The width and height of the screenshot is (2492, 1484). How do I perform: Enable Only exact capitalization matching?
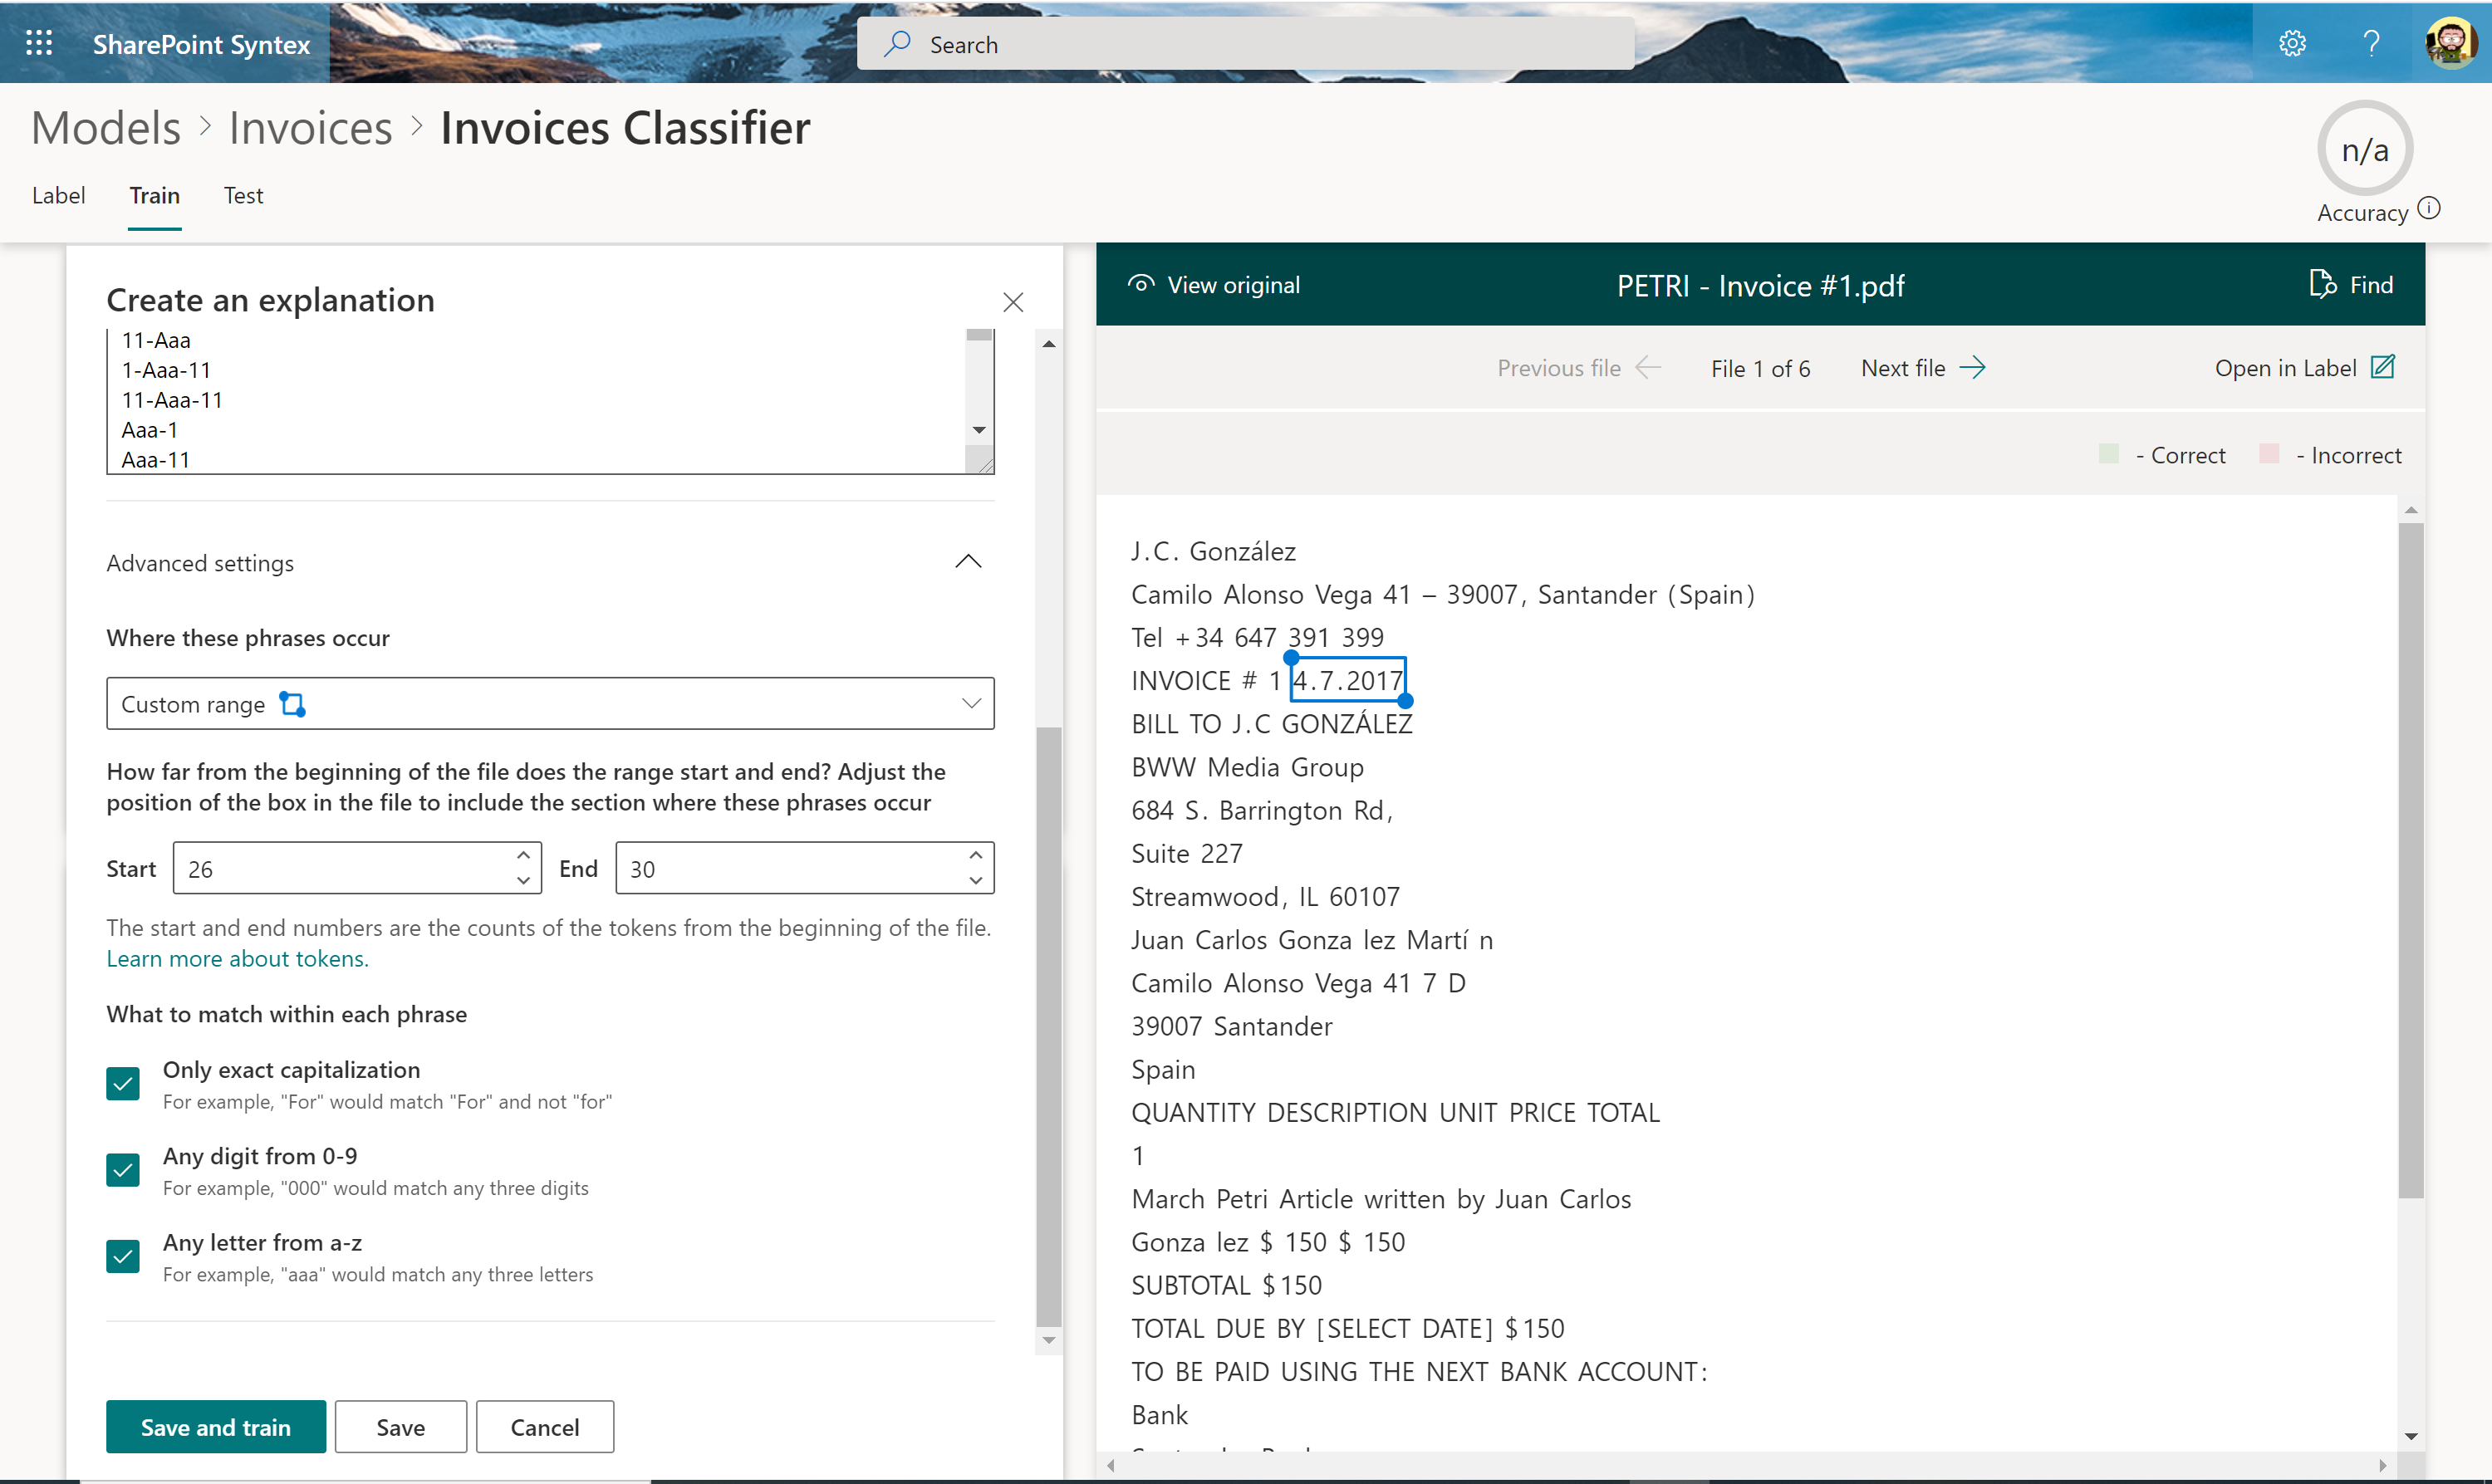click(122, 1083)
